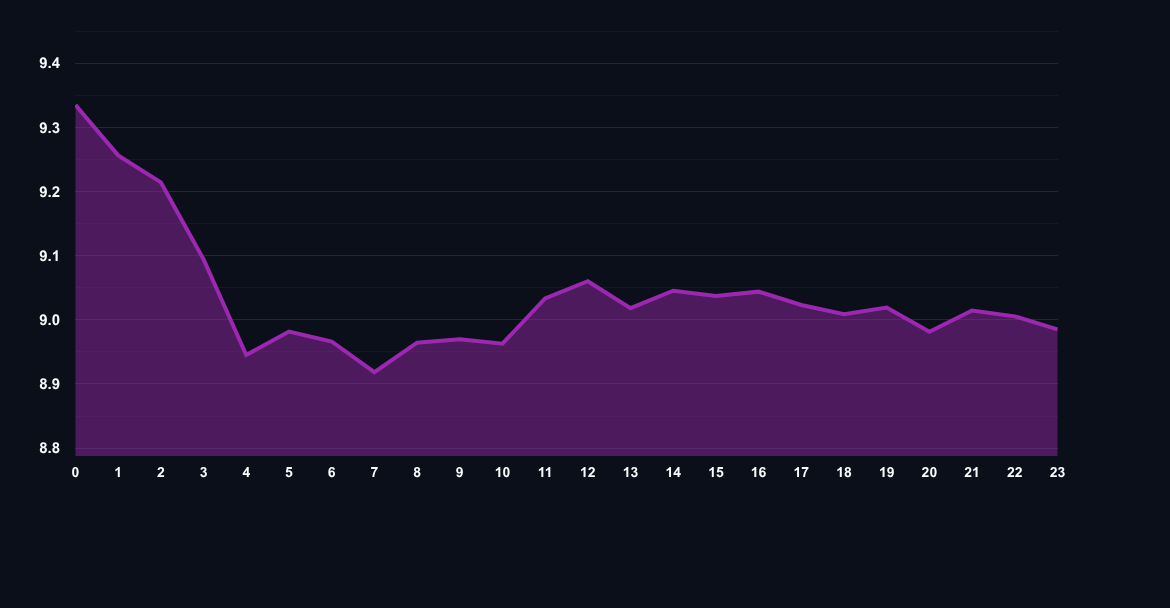Viewport: 1170px width, 608px height.
Task: Select the dip at hour 20
Action: pyautogui.click(x=928, y=332)
